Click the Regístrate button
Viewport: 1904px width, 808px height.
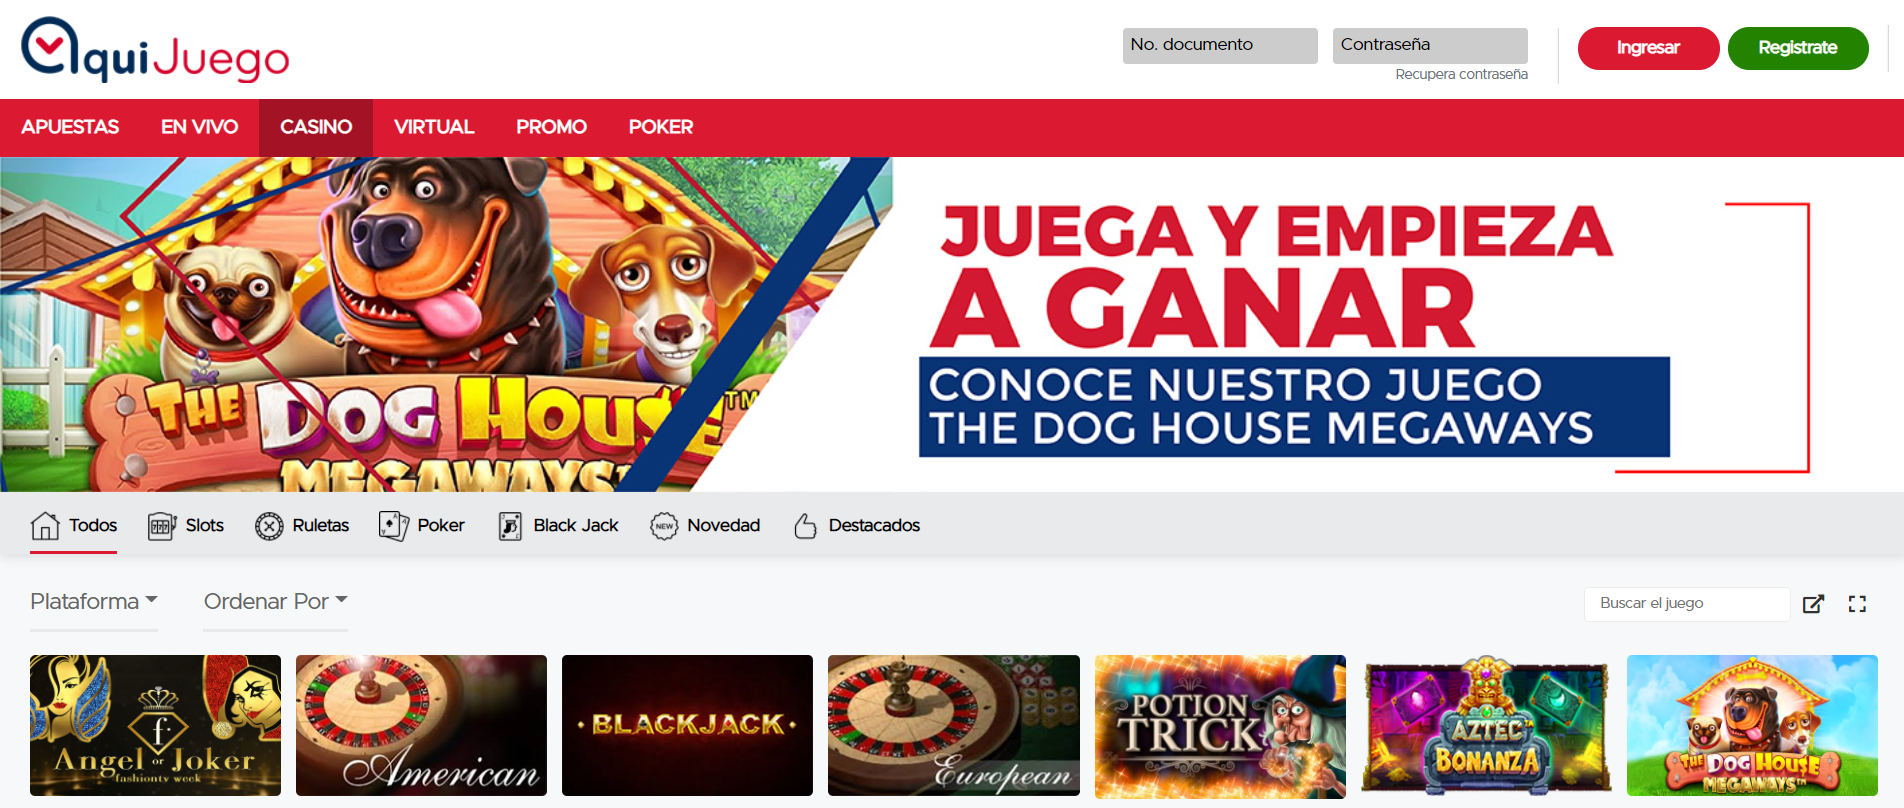1798,48
